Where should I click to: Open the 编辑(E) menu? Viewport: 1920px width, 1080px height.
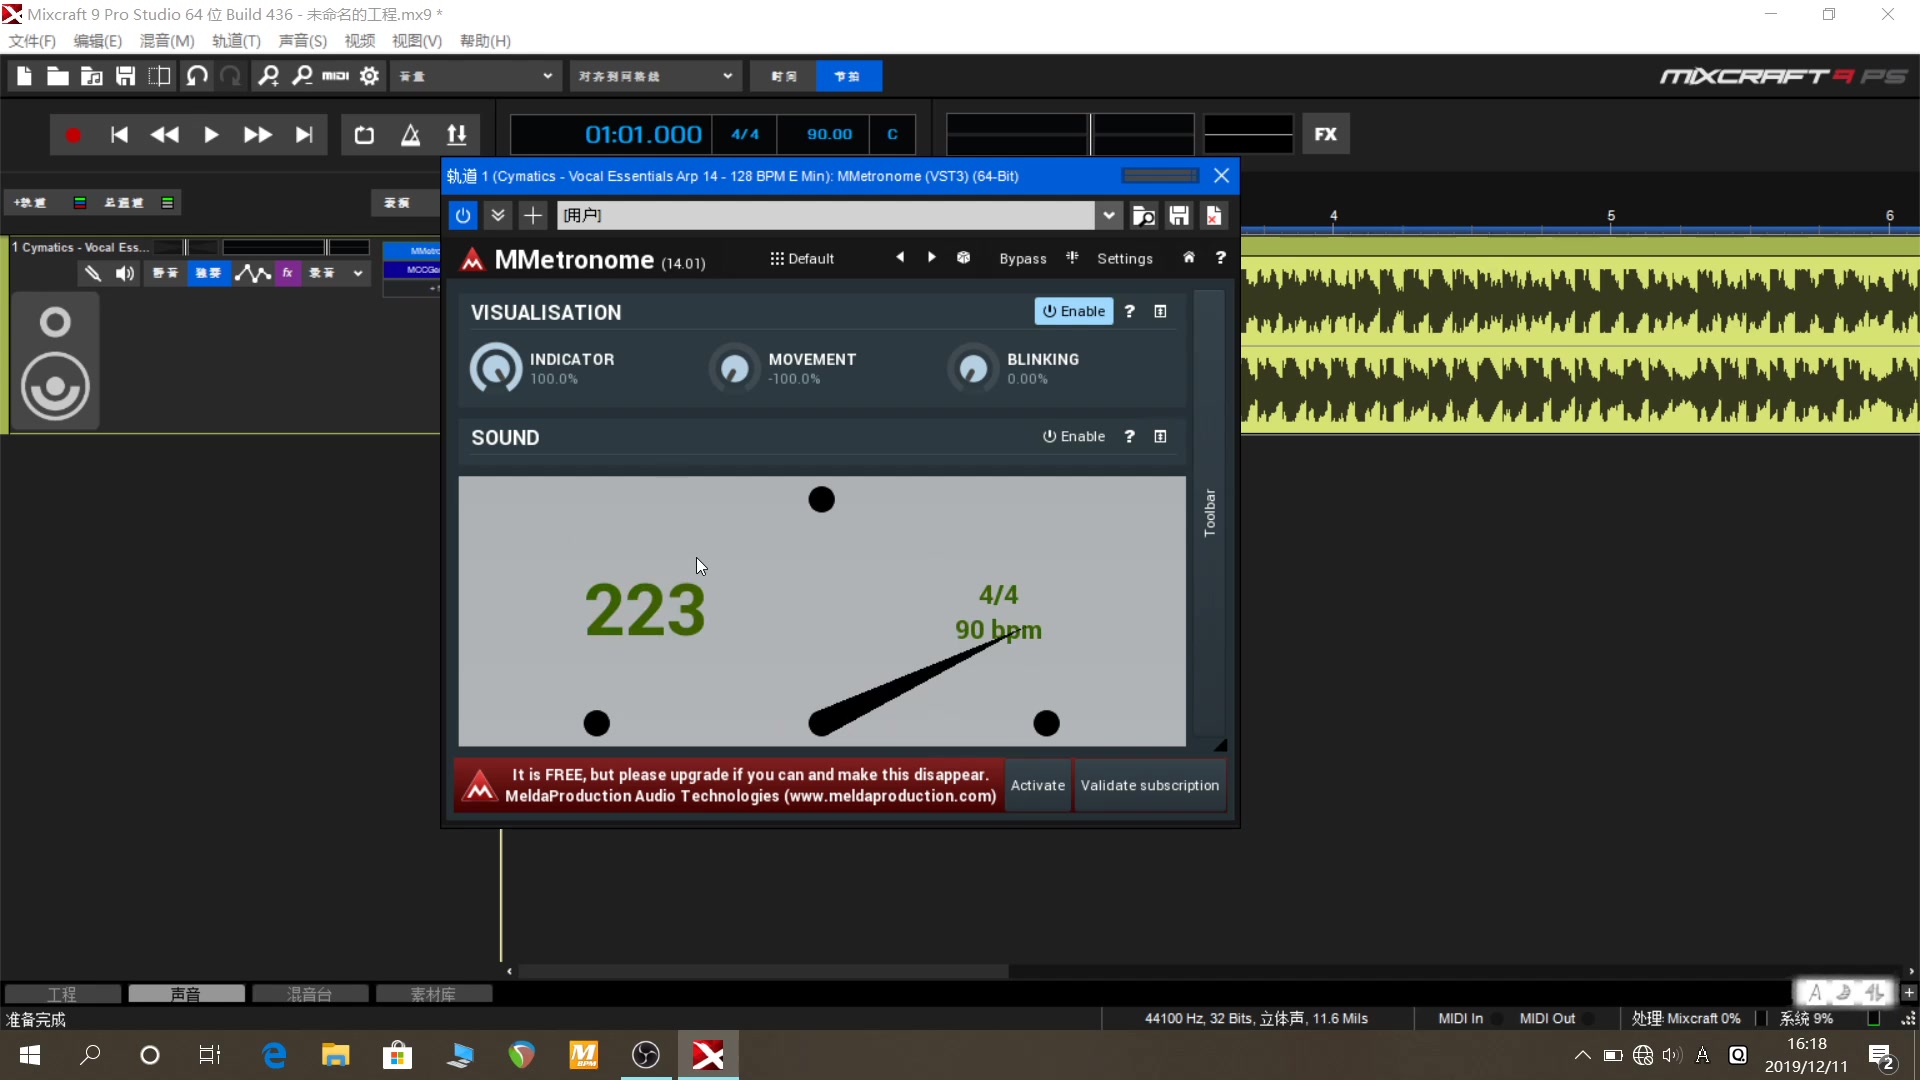pyautogui.click(x=97, y=41)
